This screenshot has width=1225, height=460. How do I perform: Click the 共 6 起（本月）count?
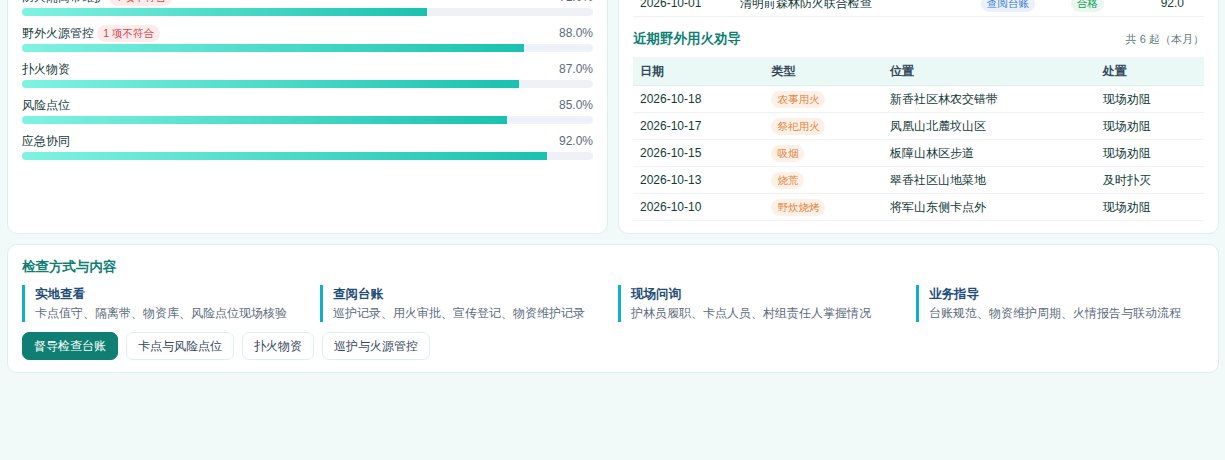(x=1164, y=39)
